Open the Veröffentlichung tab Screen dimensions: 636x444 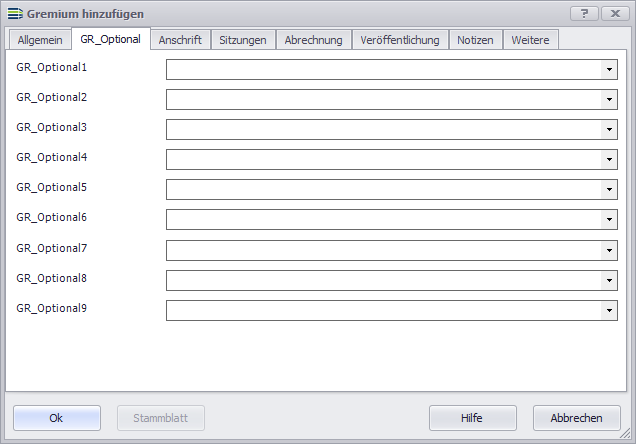pyautogui.click(x=400, y=40)
